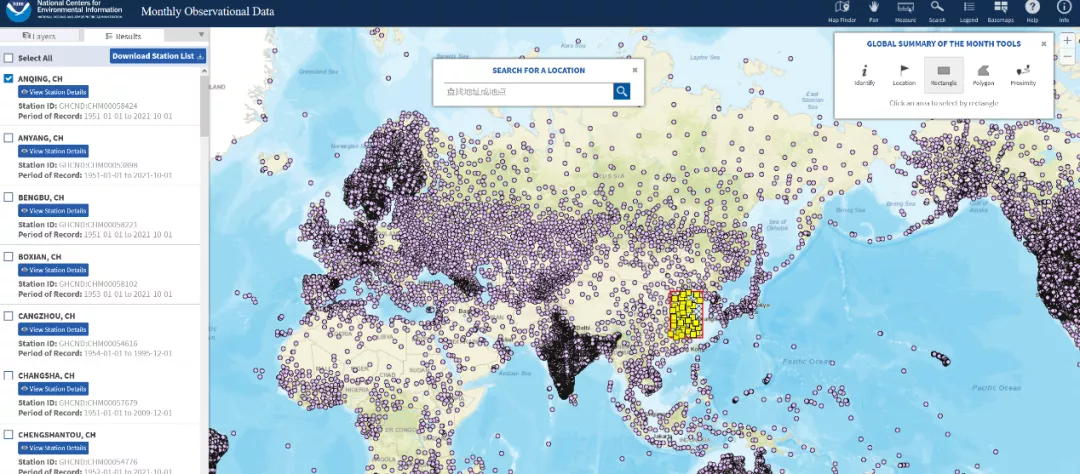This screenshot has width=1080, height=474.
Task: Click the ANQING, CH station name
Action: (40, 79)
